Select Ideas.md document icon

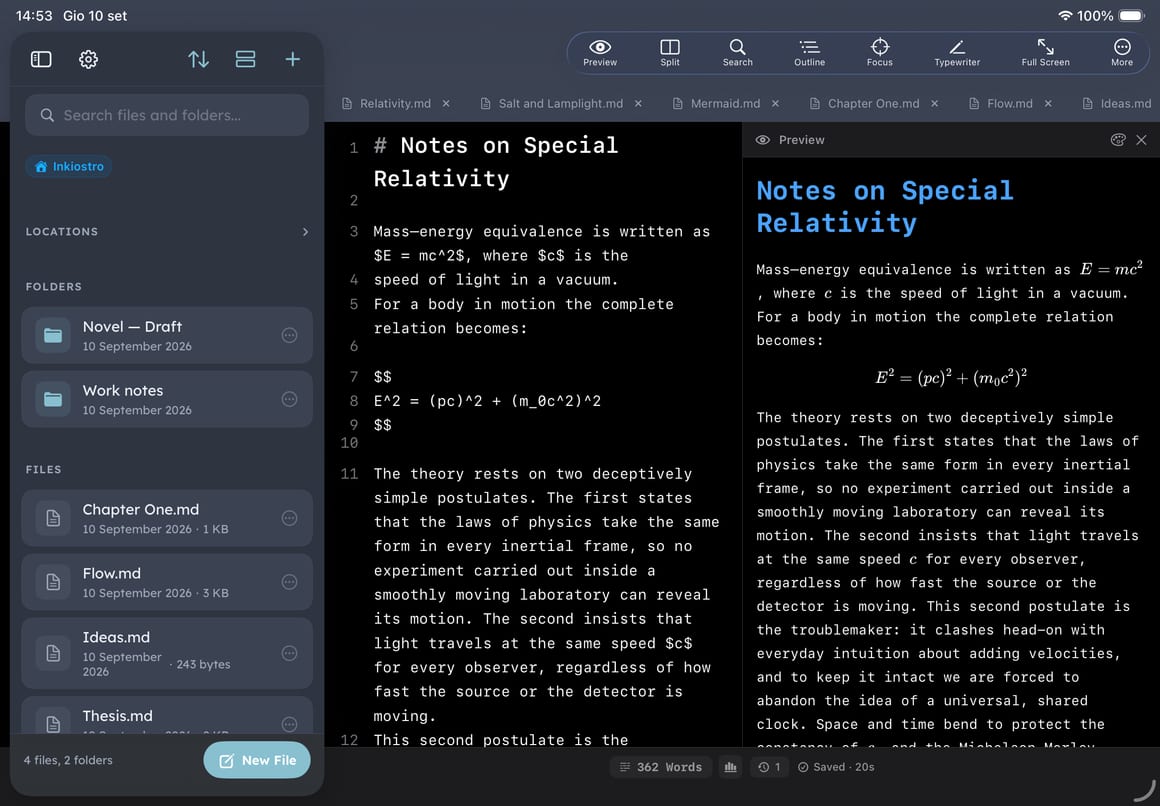tap(53, 653)
